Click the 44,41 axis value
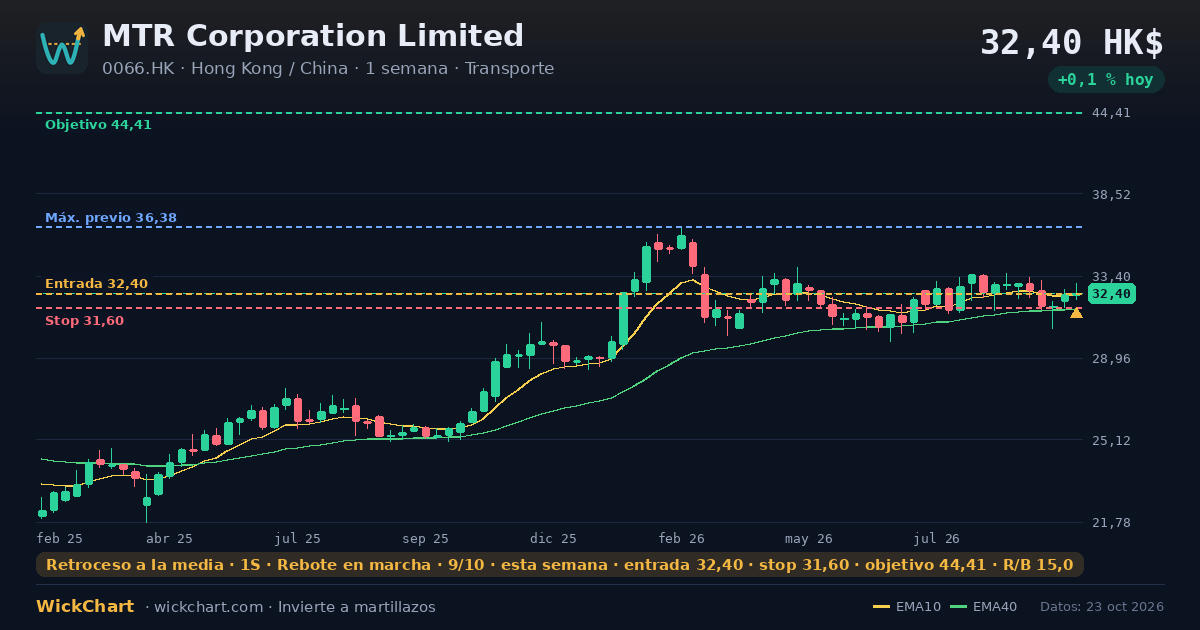 [x=1112, y=113]
